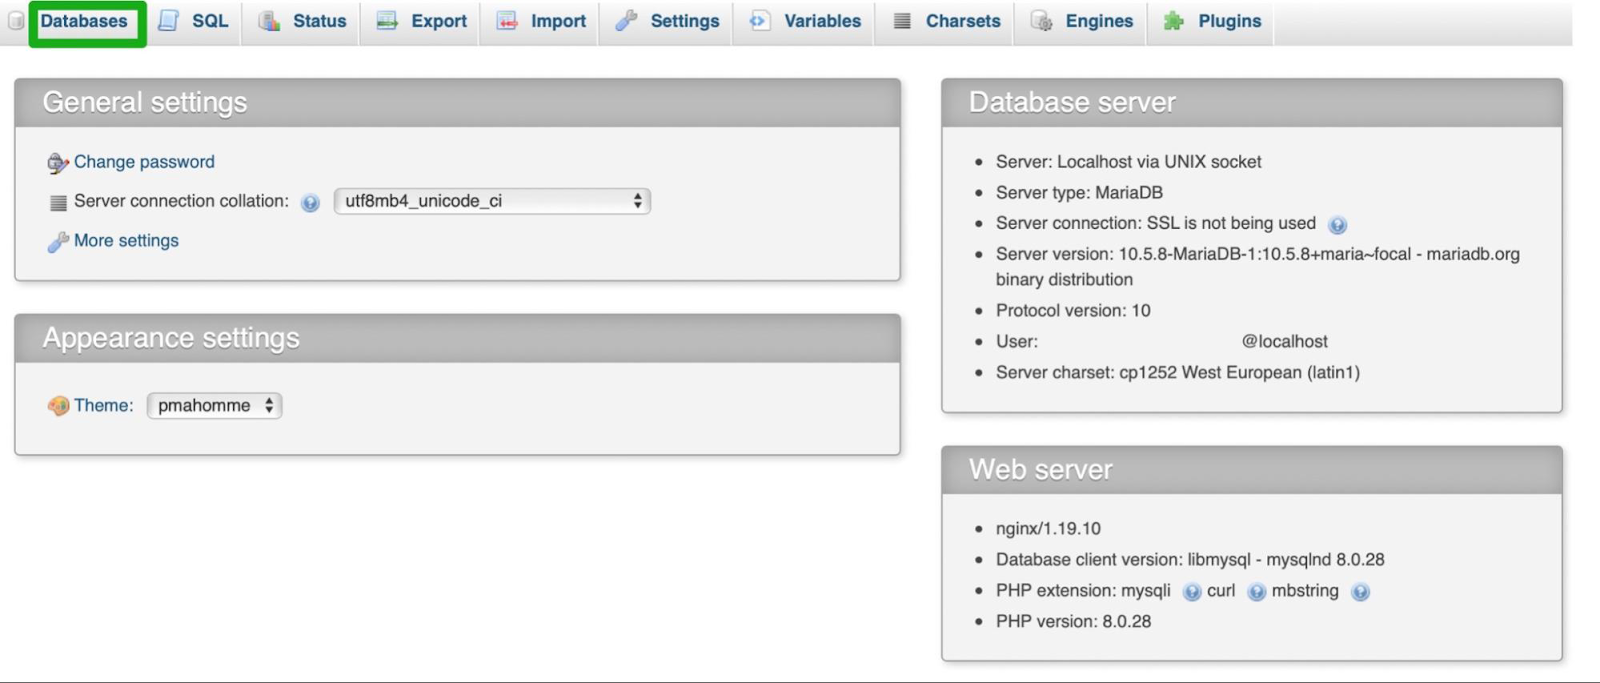Click the Theme link label
Screen dimensions: 1600x683
103,405
